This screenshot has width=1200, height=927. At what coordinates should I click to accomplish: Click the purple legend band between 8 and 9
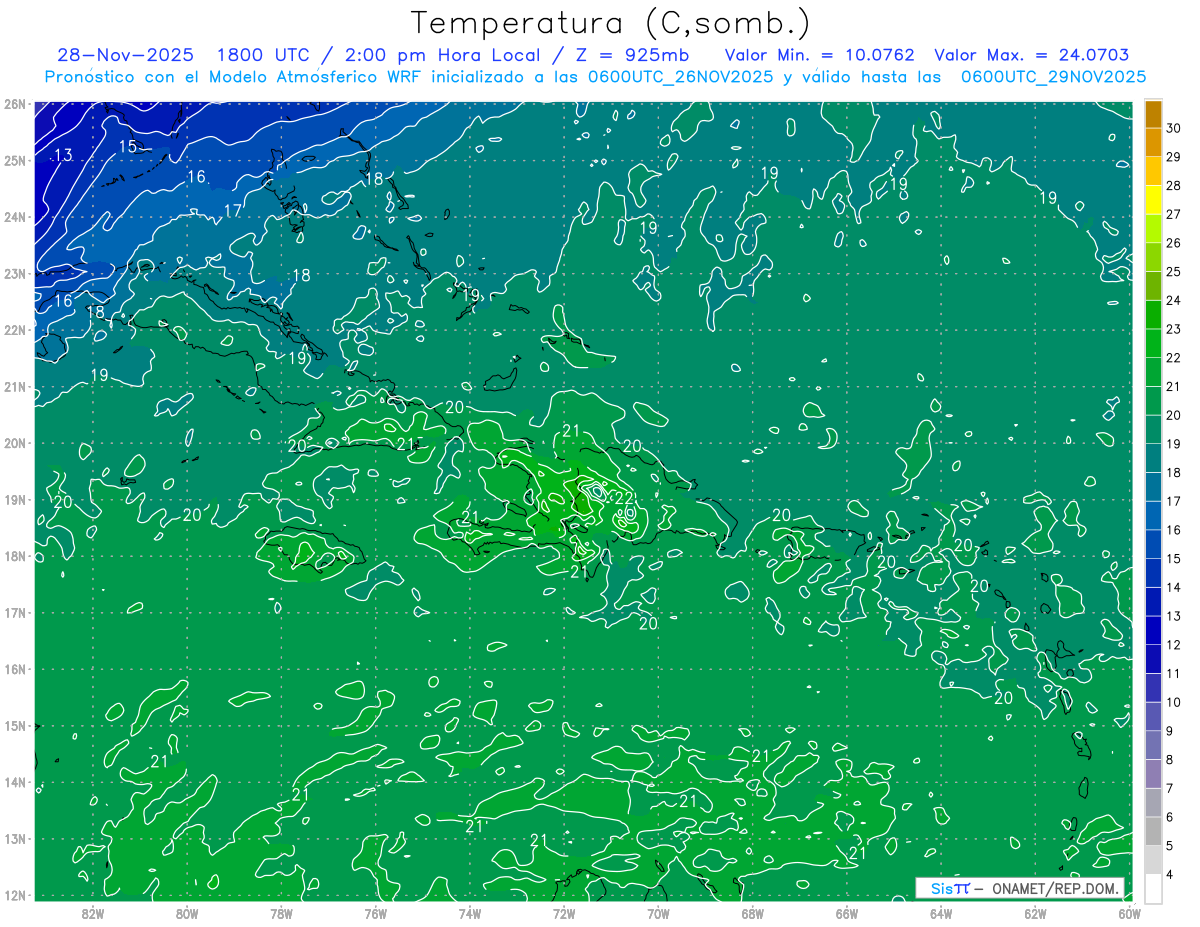pos(1153,745)
